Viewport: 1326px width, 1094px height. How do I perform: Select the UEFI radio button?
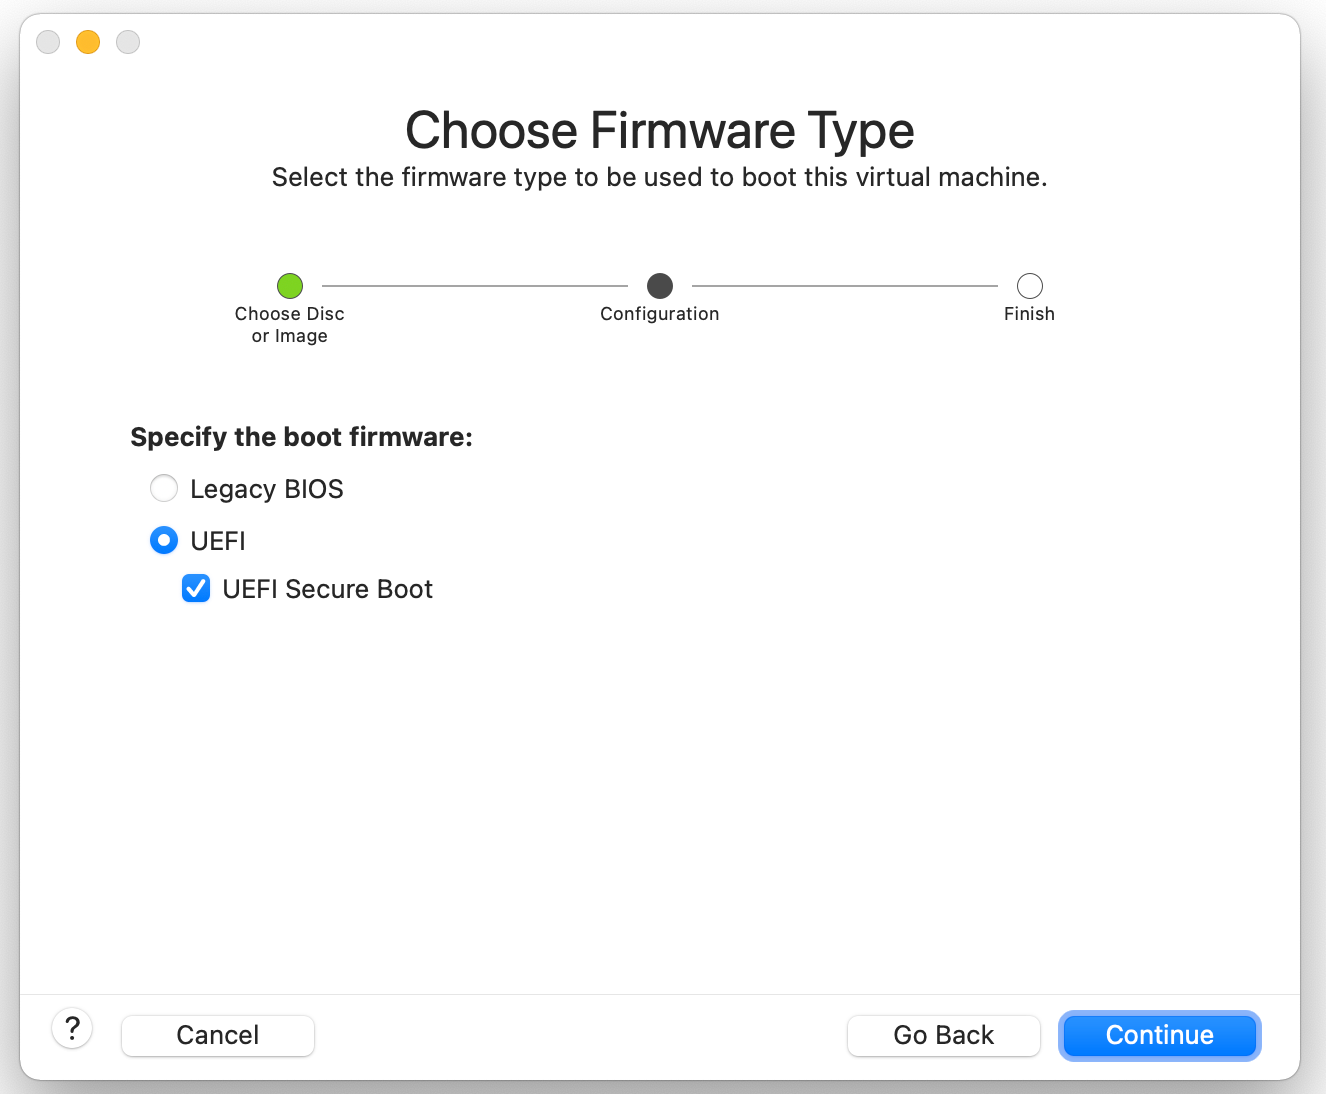tap(164, 541)
